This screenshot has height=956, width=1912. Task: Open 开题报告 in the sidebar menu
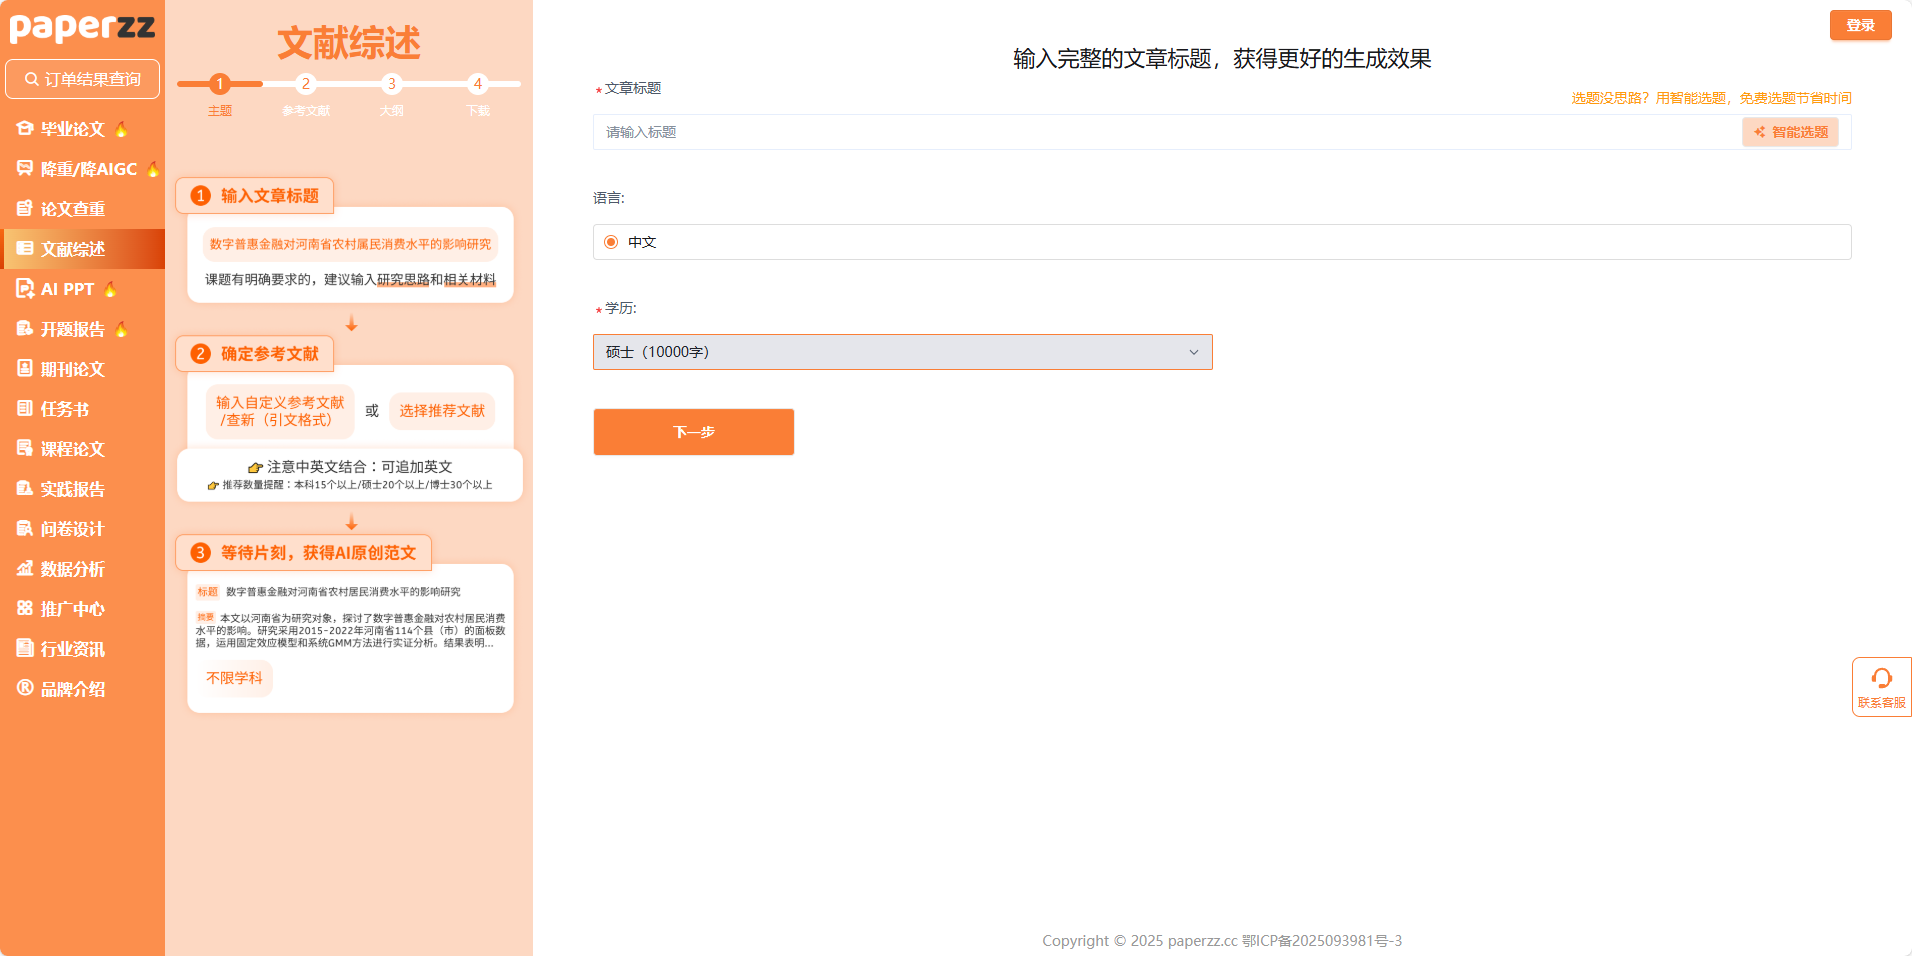(72, 329)
